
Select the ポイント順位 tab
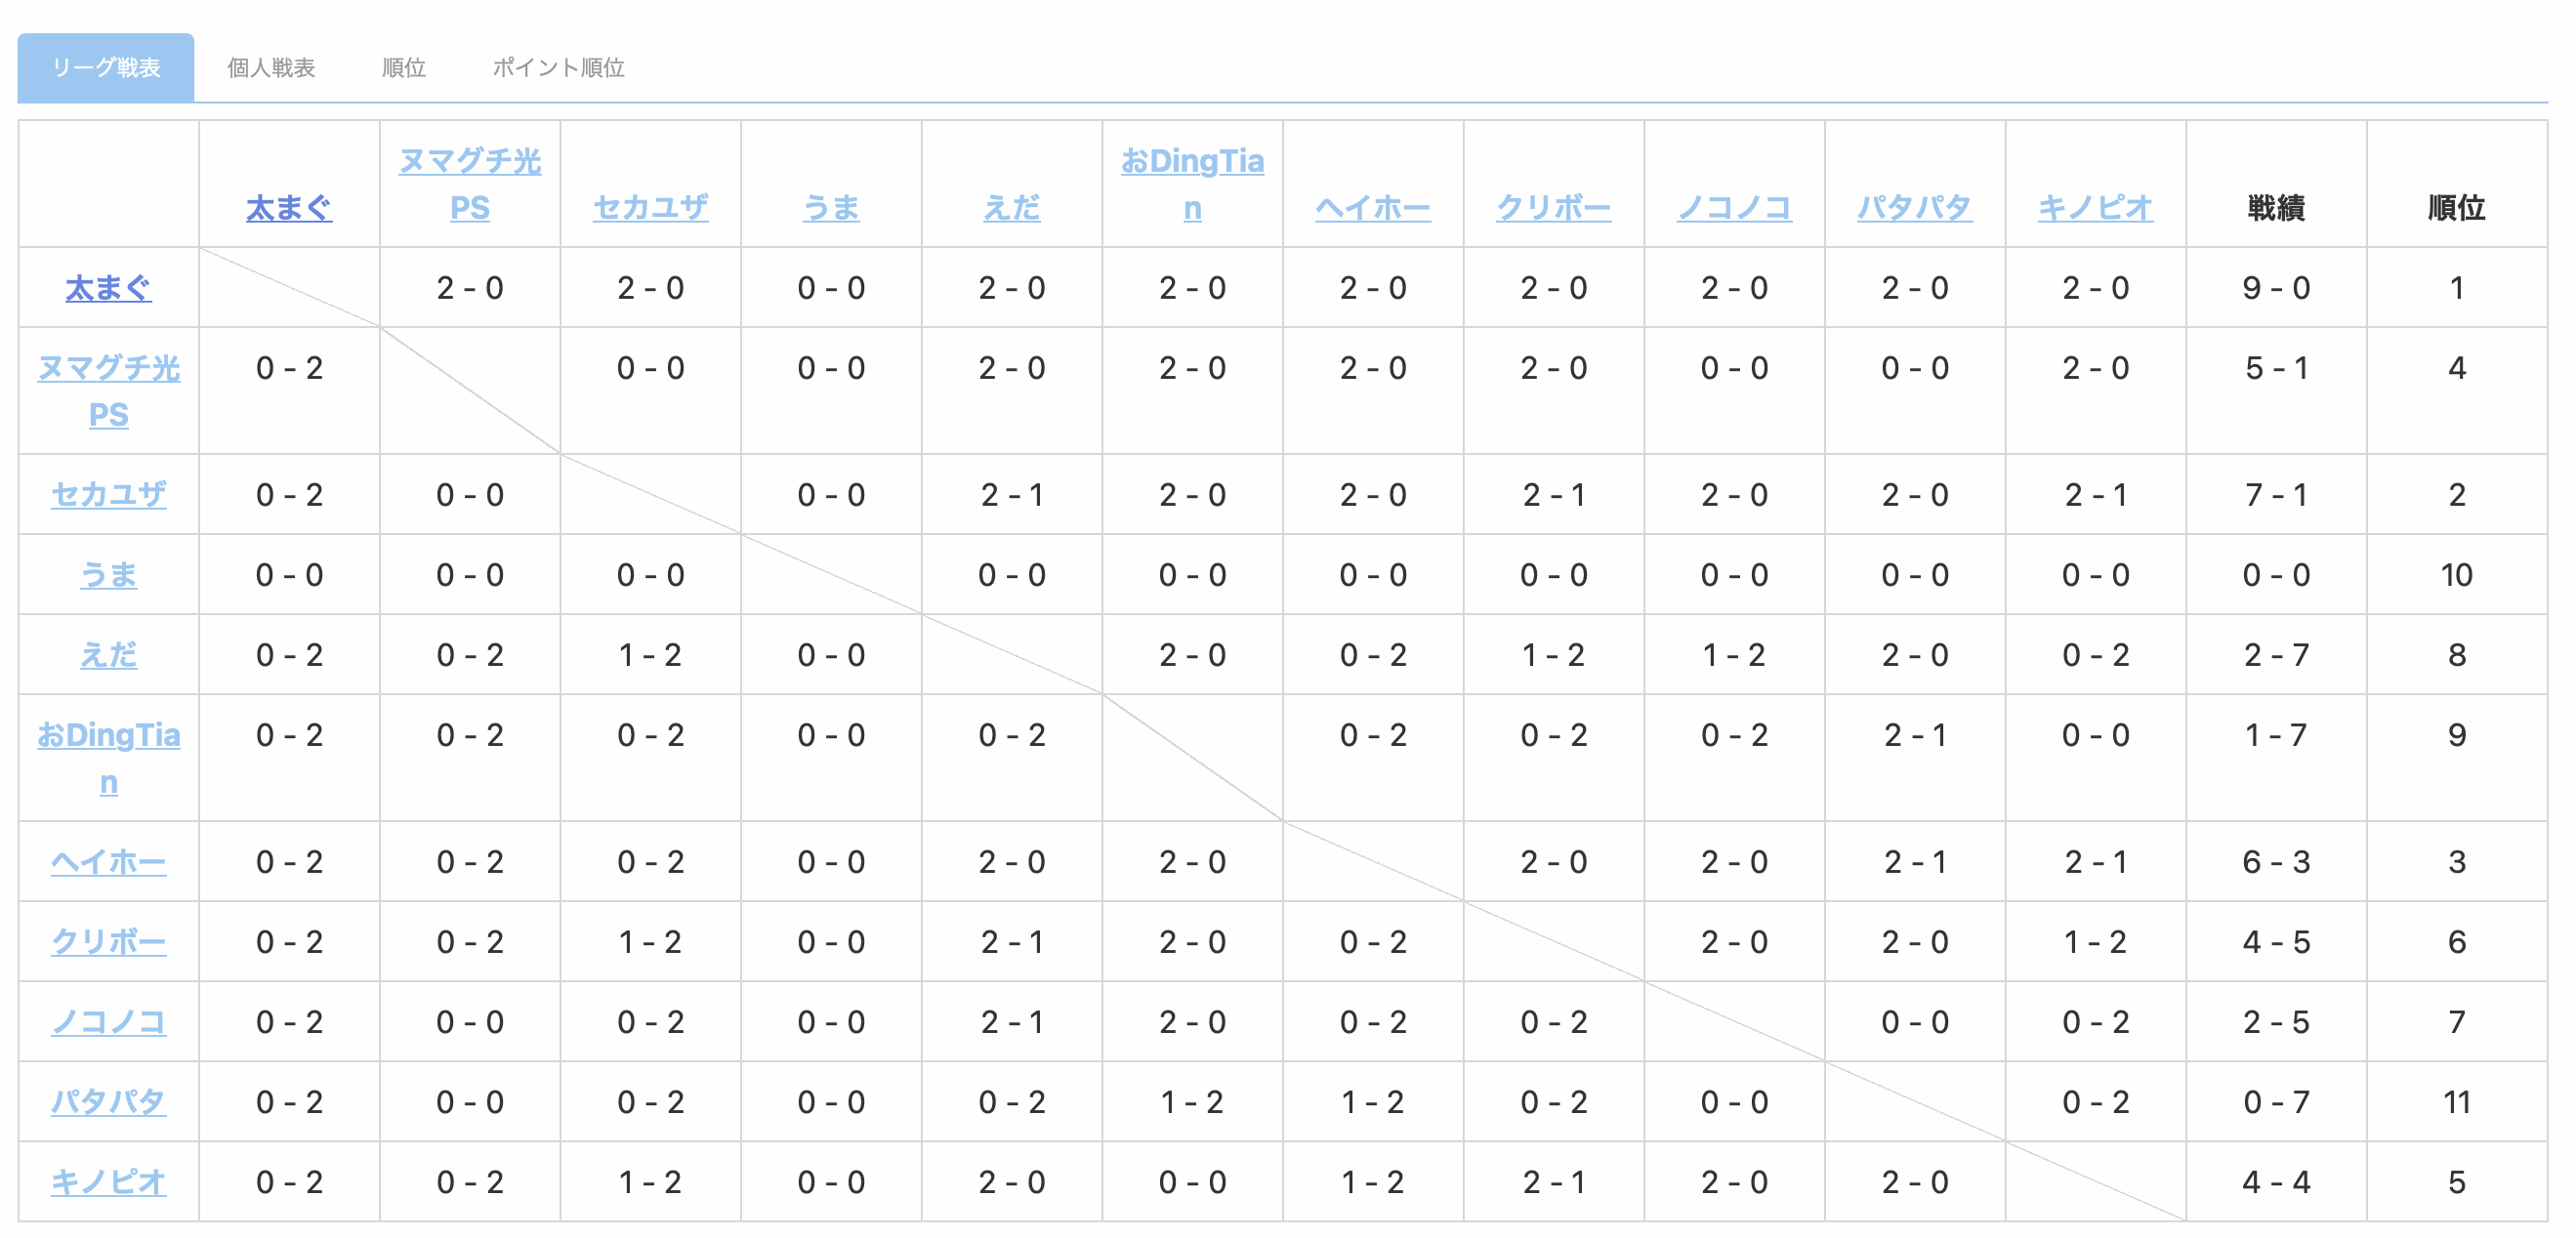558,68
